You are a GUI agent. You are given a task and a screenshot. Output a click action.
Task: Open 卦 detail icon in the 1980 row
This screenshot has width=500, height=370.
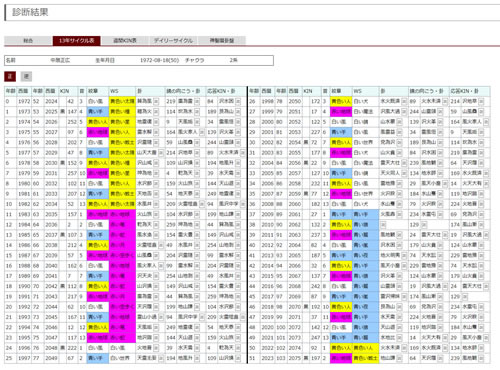coord(156,184)
